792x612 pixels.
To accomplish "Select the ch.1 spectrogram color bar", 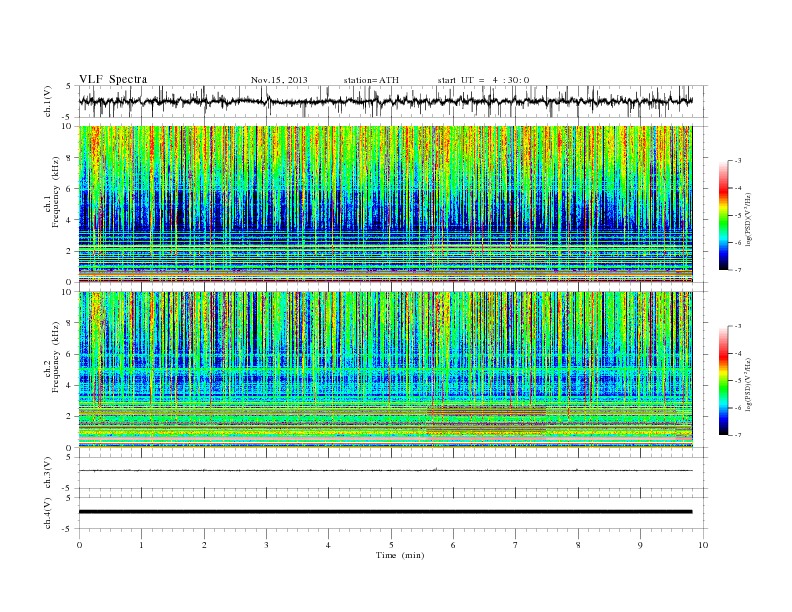I will click(723, 215).
